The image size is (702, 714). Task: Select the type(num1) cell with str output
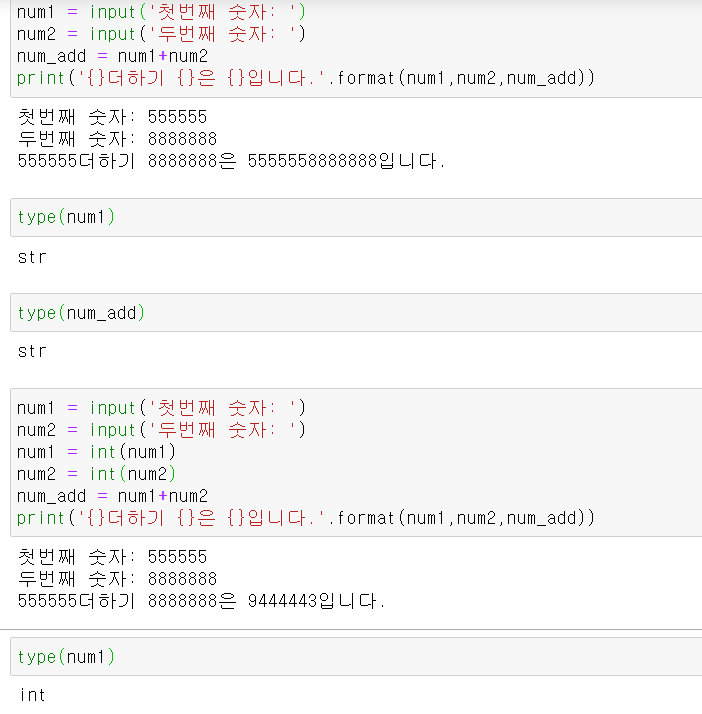356,217
